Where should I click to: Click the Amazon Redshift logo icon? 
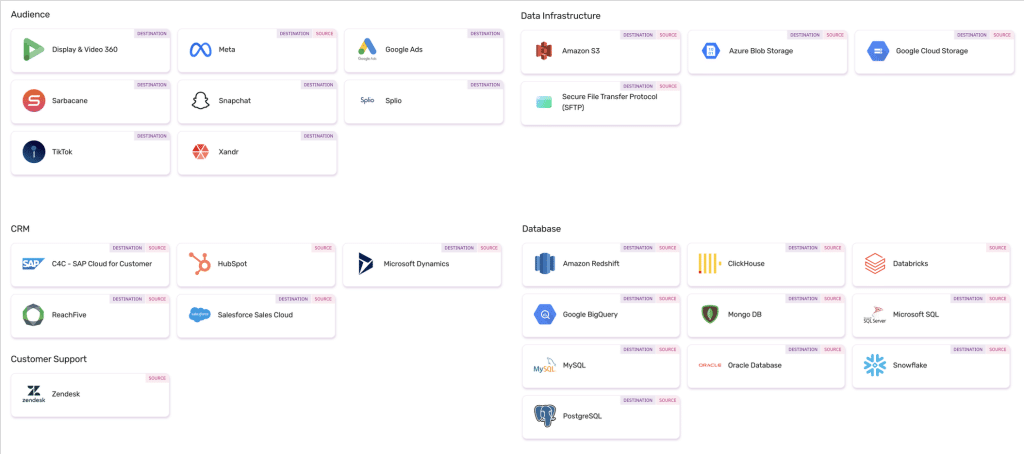coord(544,264)
